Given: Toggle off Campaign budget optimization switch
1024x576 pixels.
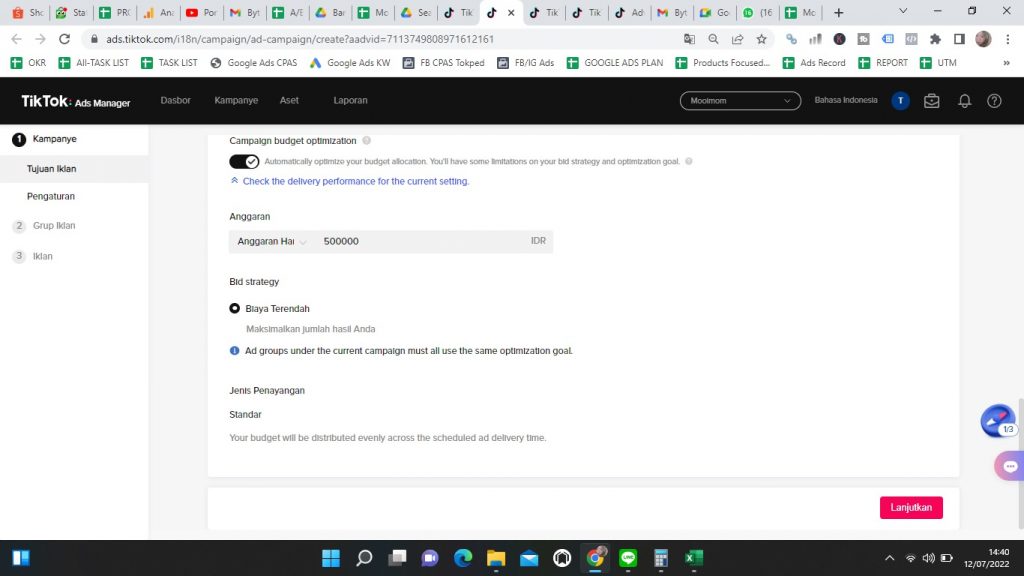Looking at the screenshot, I should tap(244, 161).
